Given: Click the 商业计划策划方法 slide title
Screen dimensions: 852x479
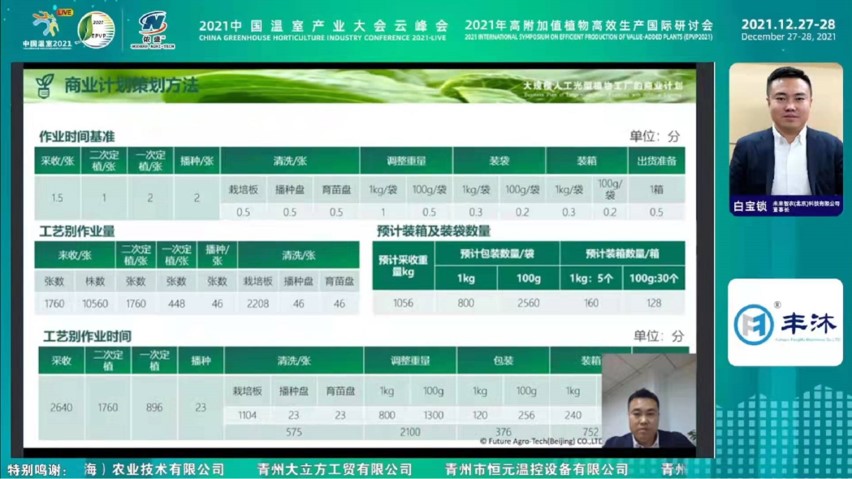Looking at the screenshot, I should (131, 85).
